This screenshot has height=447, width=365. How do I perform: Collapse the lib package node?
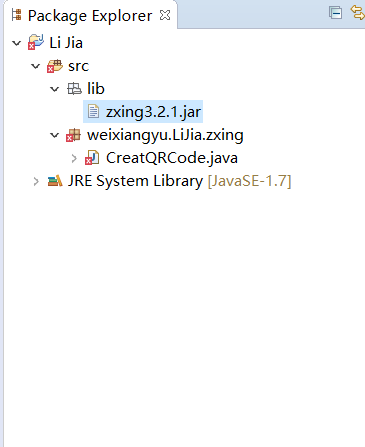click(x=54, y=89)
